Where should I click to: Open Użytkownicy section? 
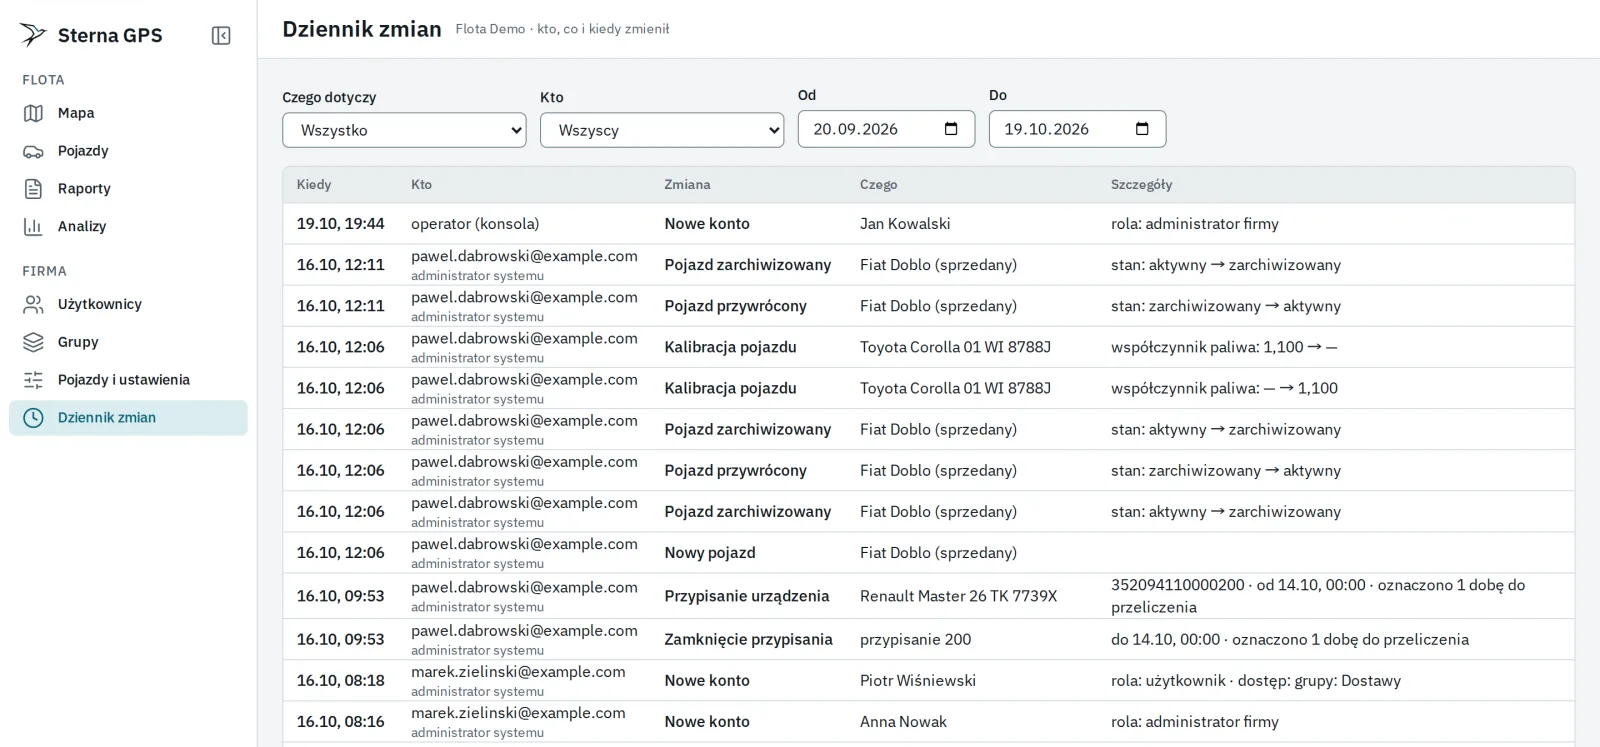pyautogui.click(x=128, y=304)
